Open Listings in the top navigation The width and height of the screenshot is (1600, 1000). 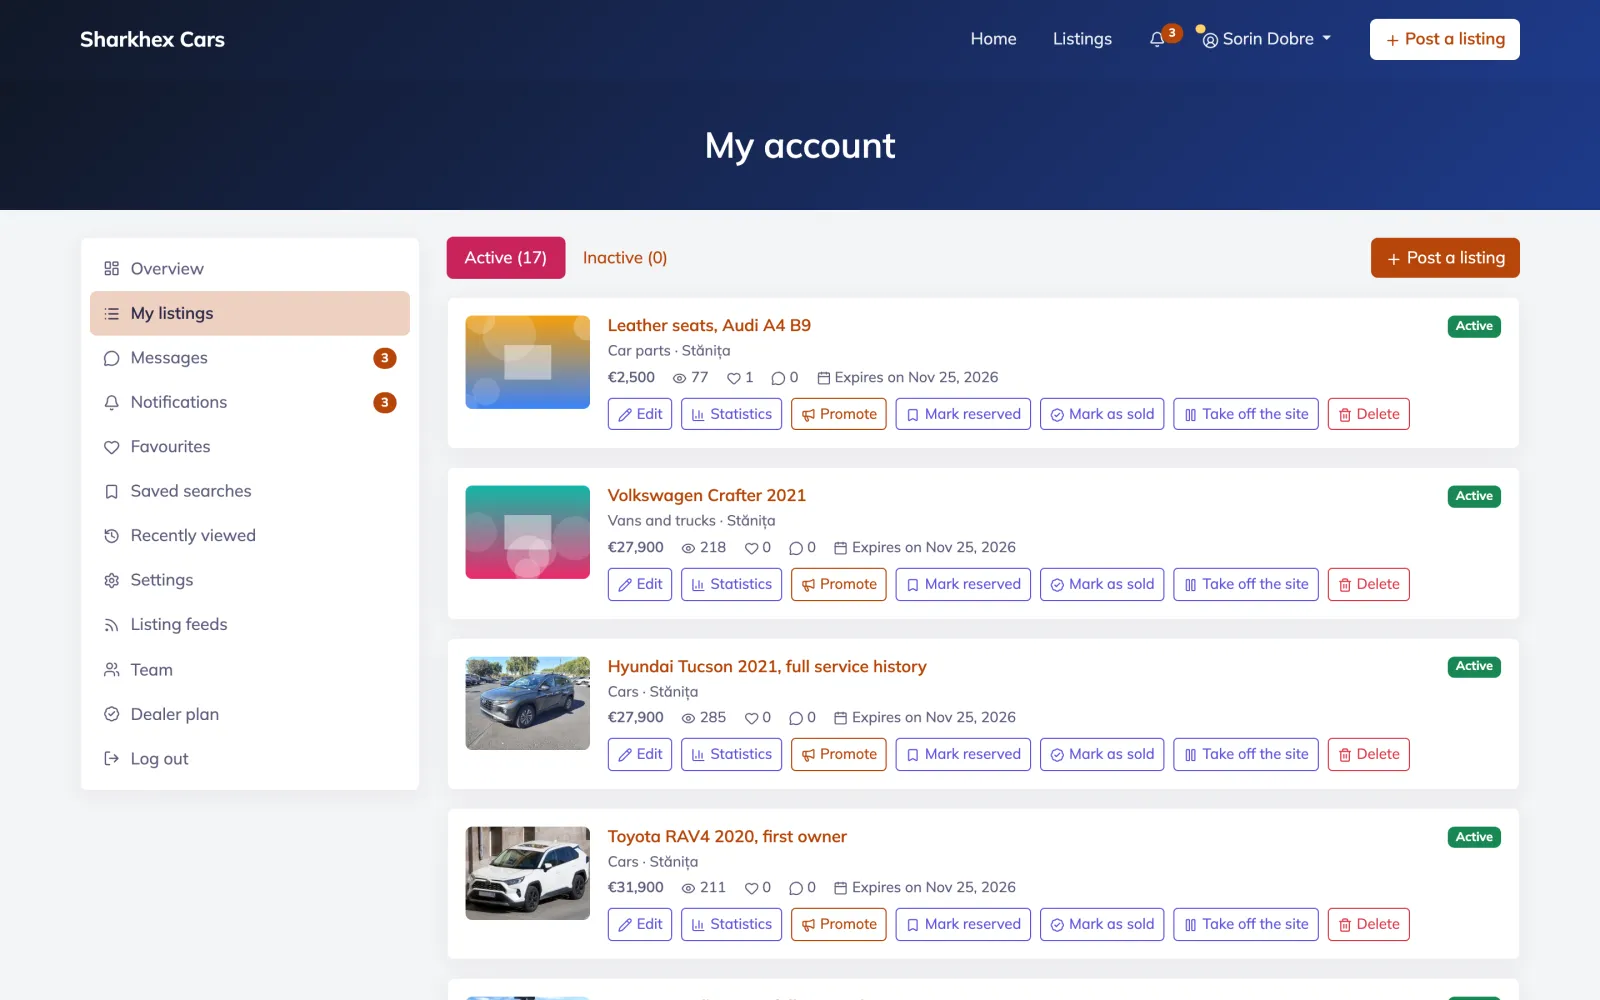(1082, 39)
